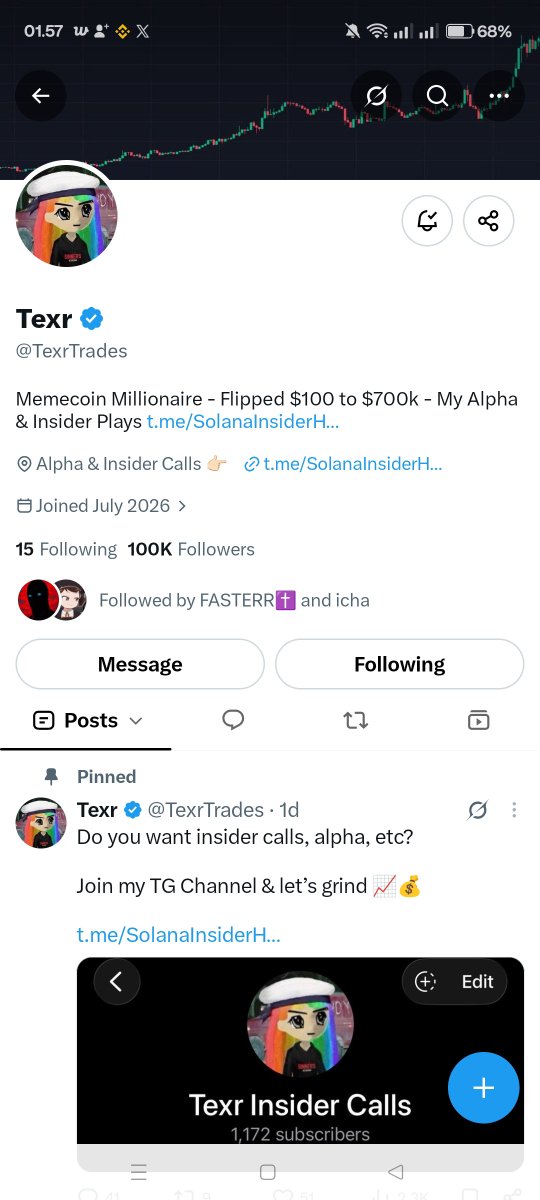Screen dimensions: 540x1200
Task: Open the 100K Followers list
Action: click(191, 549)
